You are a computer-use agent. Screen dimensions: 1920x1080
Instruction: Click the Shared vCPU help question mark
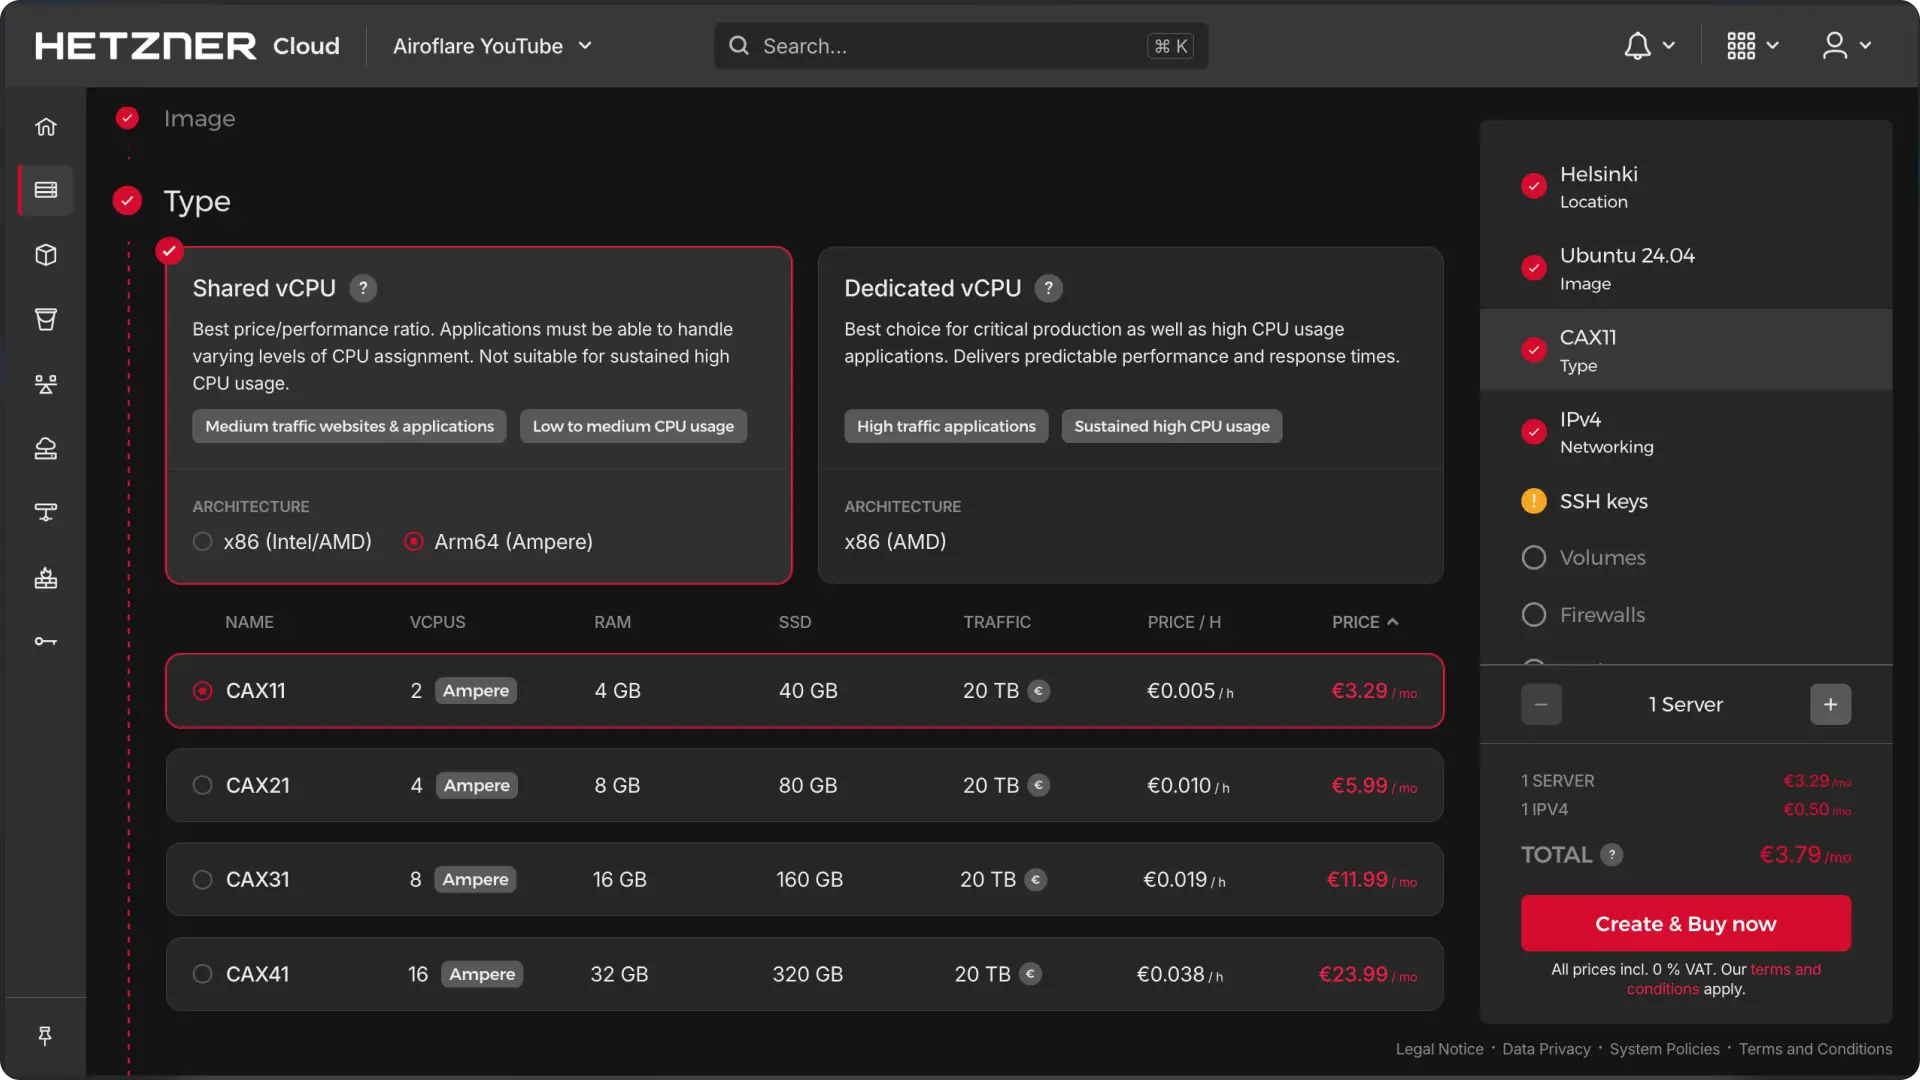pos(363,288)
